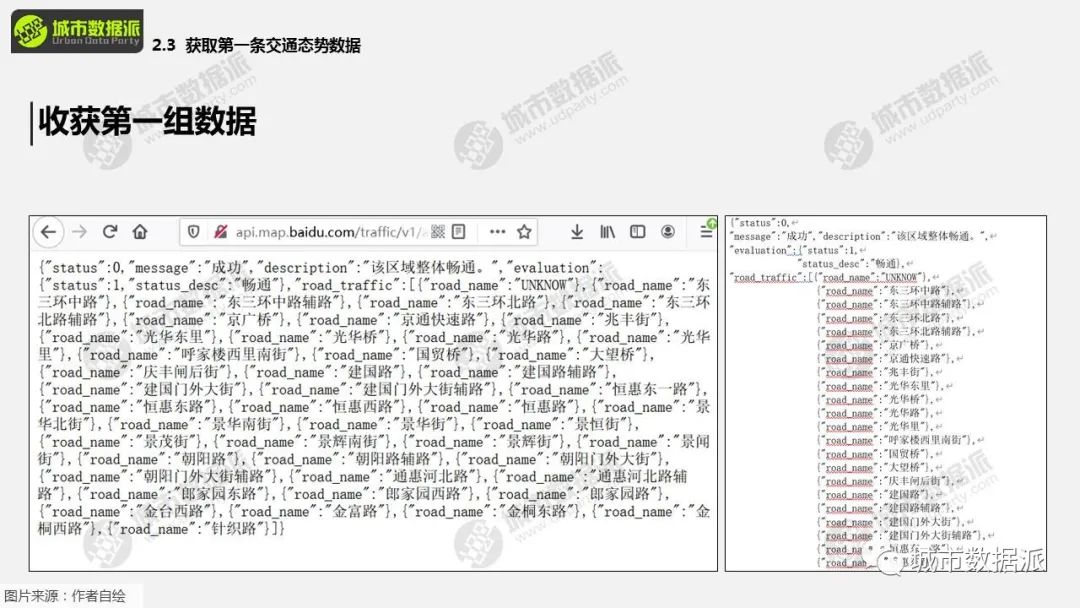Open the browser home page icon

click(140, 232)
